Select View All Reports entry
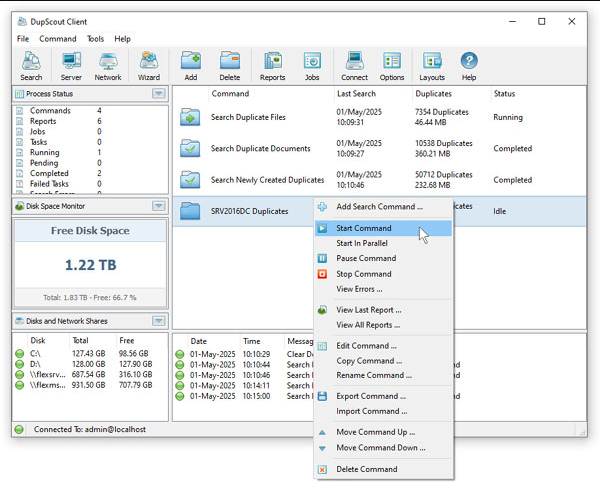600x485 pixels. pos(383,325)
